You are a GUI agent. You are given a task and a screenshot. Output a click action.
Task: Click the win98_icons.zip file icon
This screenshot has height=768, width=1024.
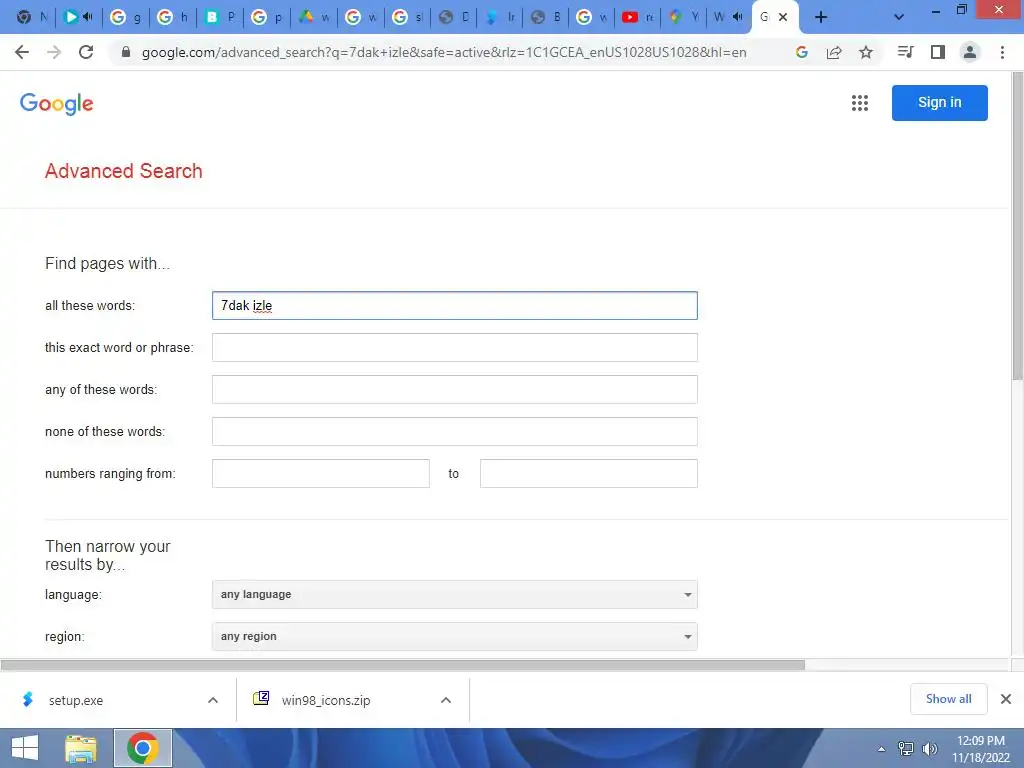tap(261, 698)
